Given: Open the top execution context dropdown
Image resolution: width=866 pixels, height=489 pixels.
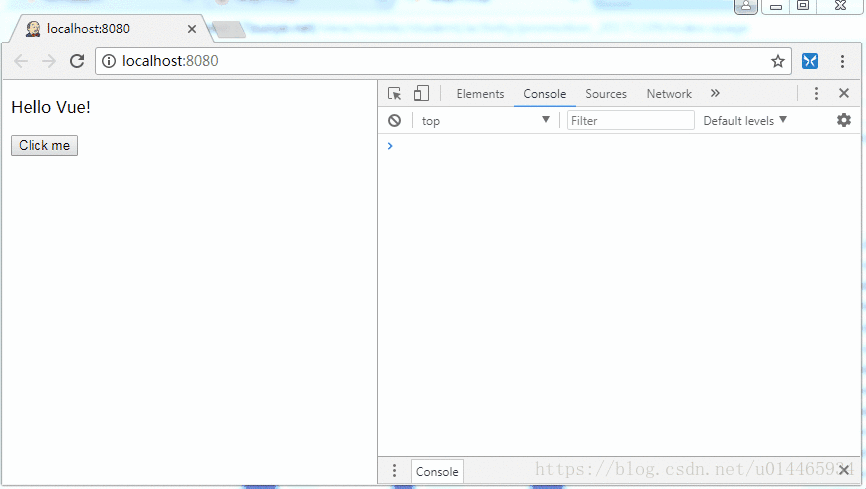Looking at the screenshot, I should point(485,120).
